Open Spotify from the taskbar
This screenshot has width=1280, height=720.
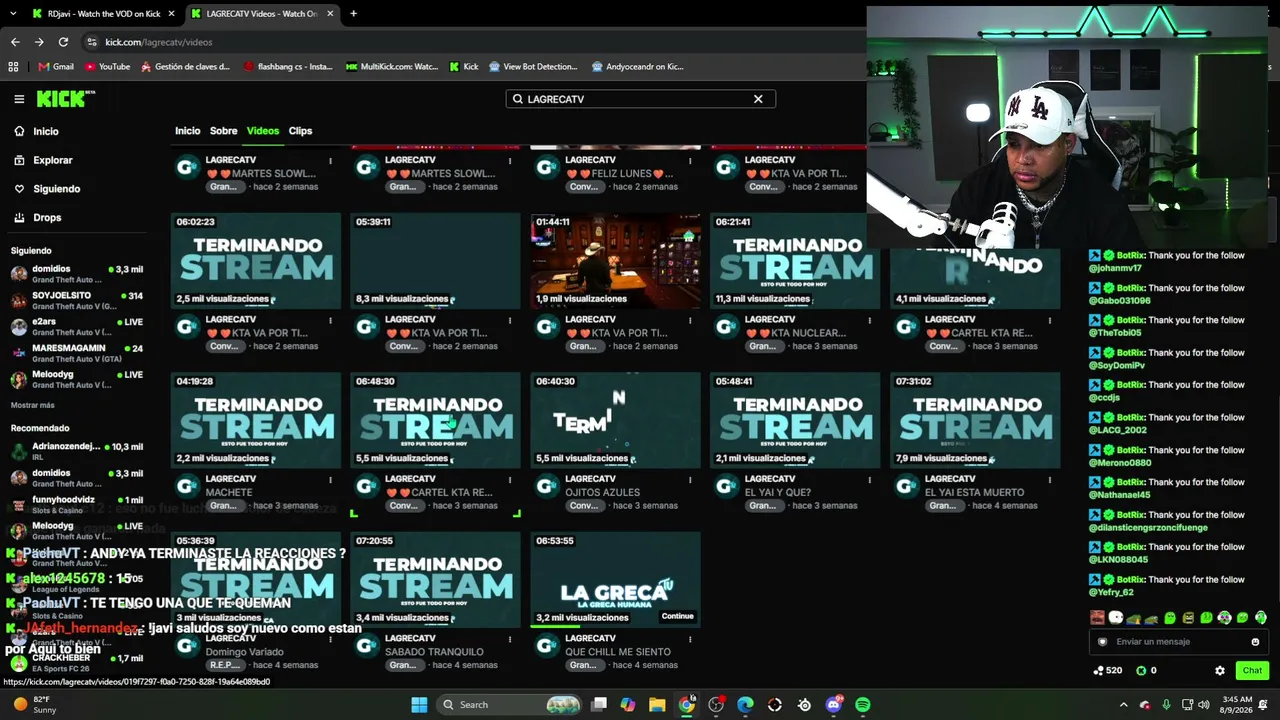coord(863,705)
